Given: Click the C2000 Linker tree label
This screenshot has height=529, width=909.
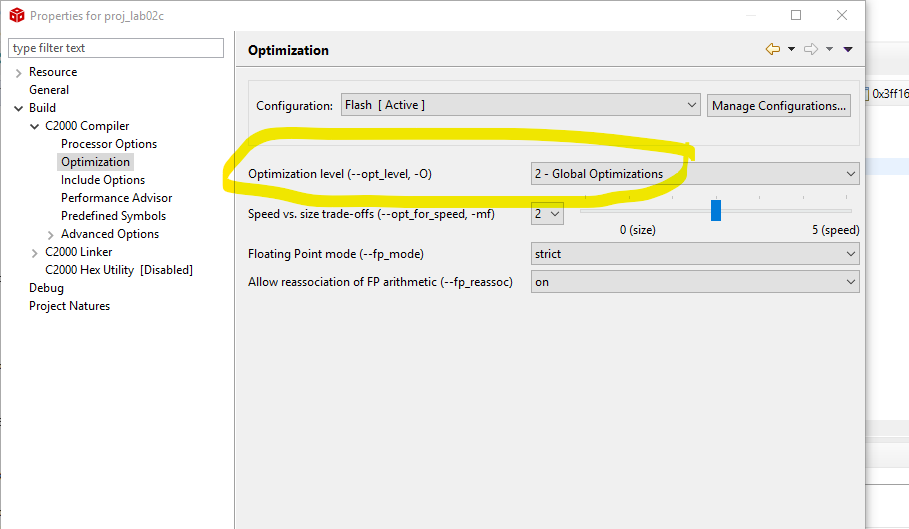Looking at the screenshot, I should click(79, 251).
